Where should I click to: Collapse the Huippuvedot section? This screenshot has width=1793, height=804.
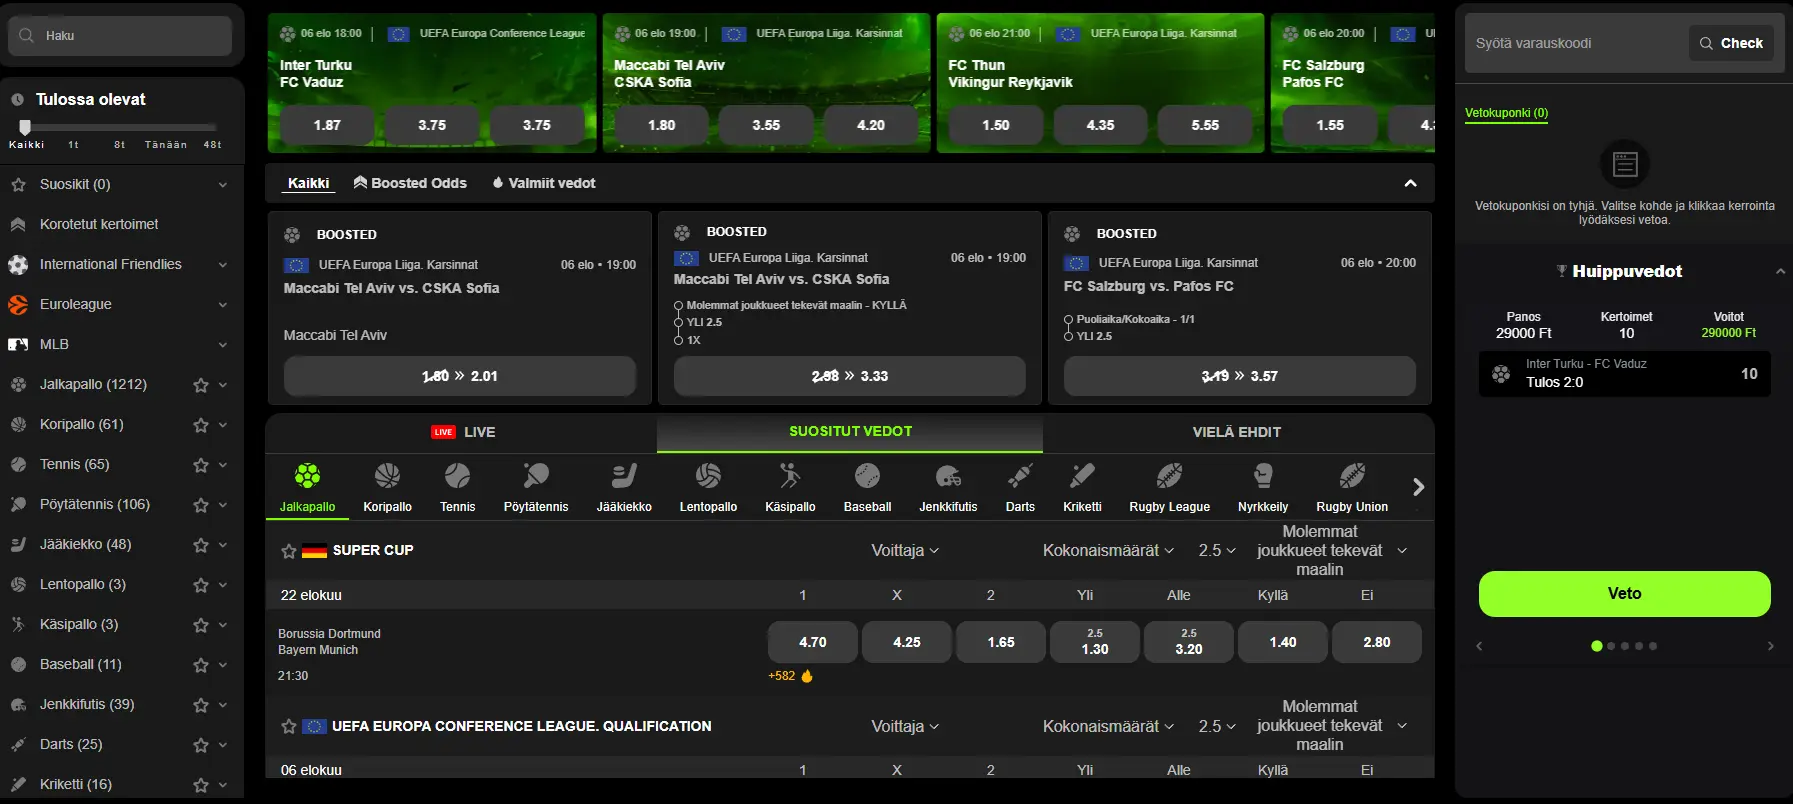pos(1780,271)
